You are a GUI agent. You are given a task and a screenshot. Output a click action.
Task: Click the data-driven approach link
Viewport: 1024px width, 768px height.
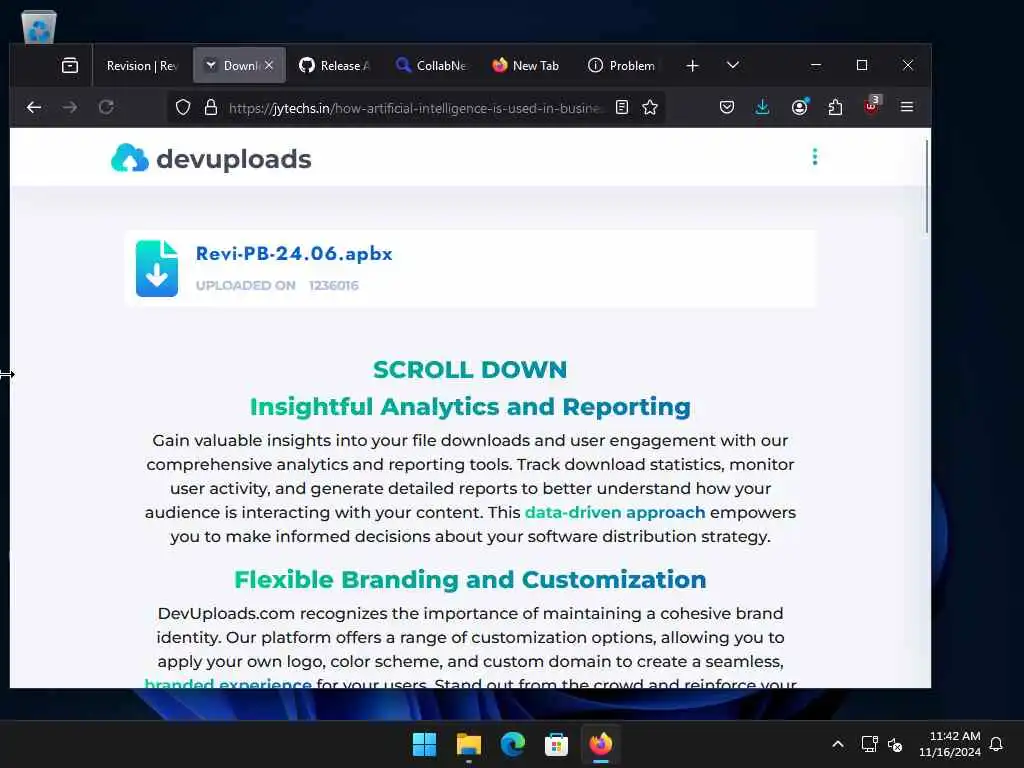pyautogui.click(x=615, y=513)
